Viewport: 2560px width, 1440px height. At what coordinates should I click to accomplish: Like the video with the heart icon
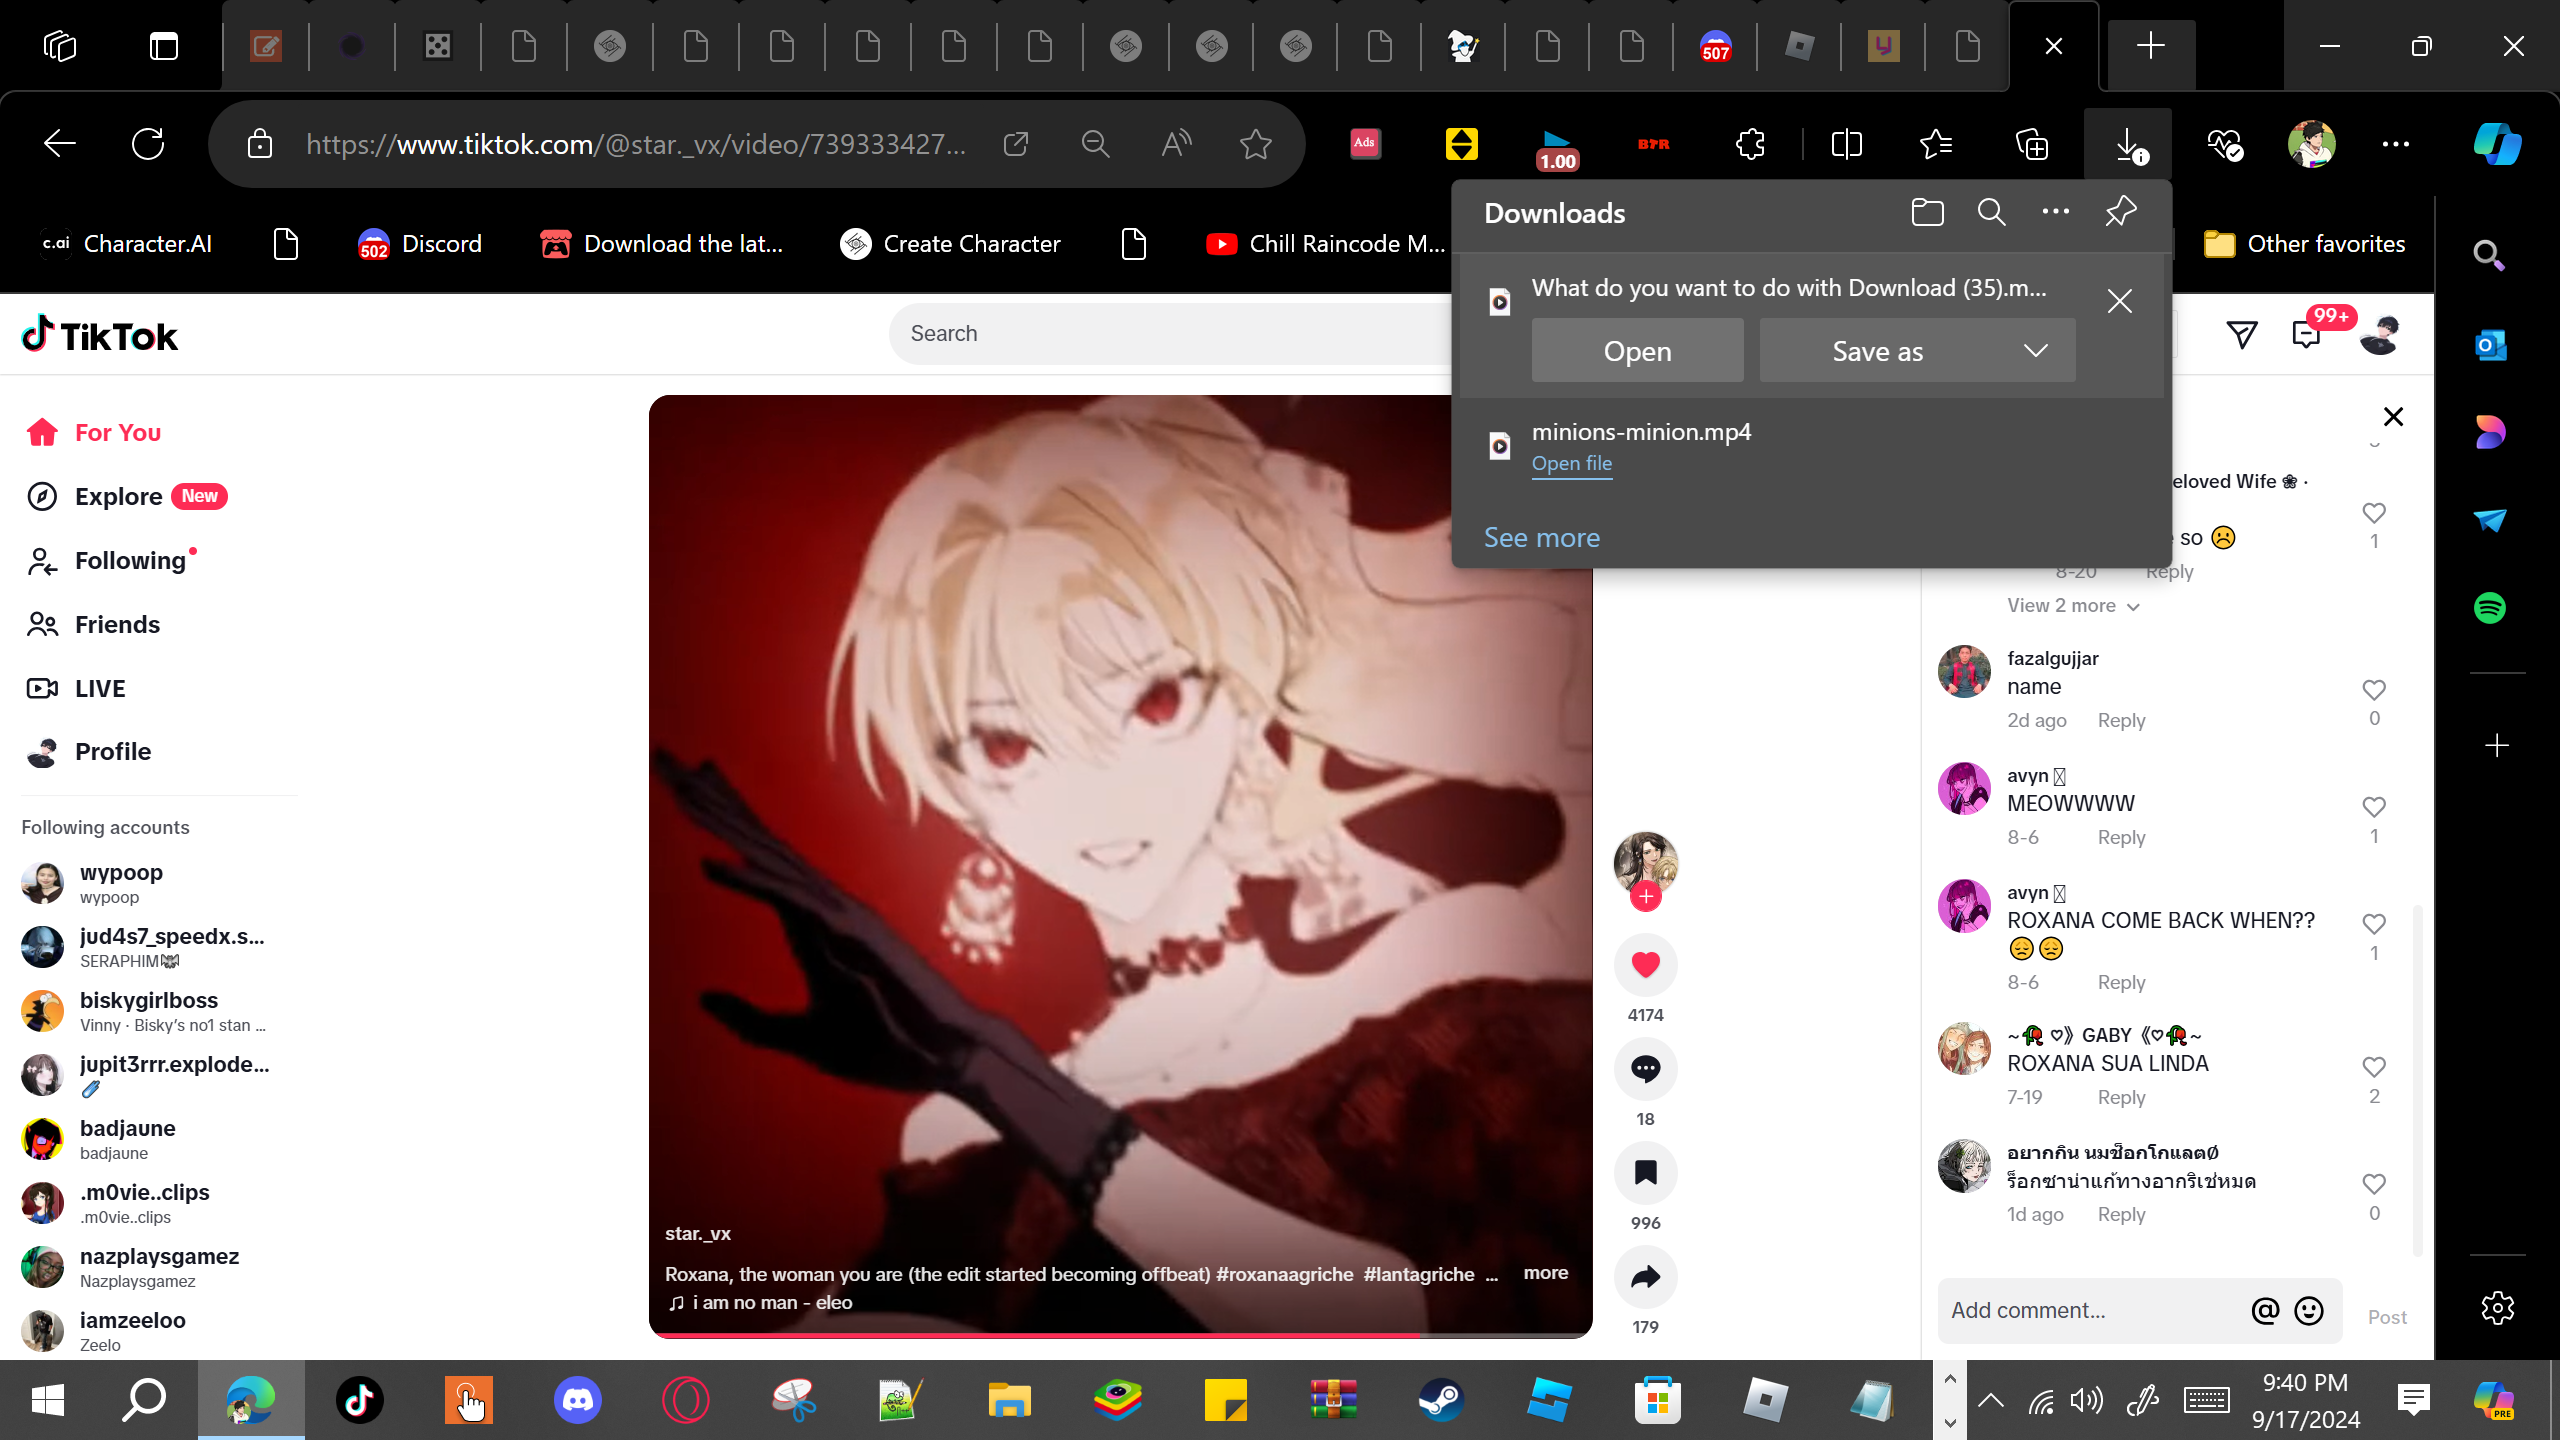pyautogui.click(x=1645, y=965)
